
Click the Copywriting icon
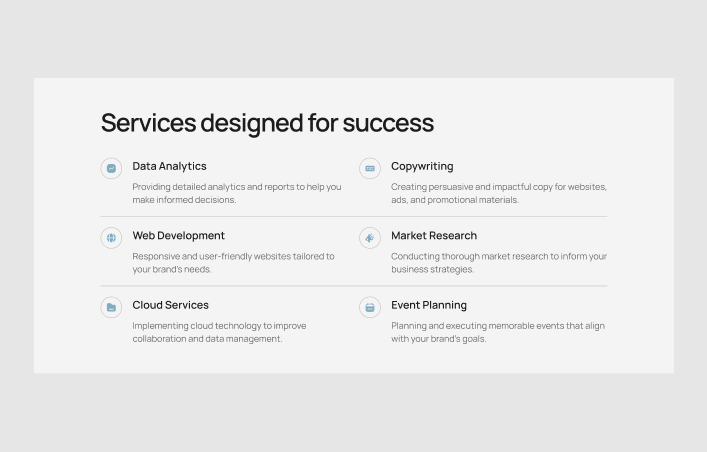click(x=370, y=169)
